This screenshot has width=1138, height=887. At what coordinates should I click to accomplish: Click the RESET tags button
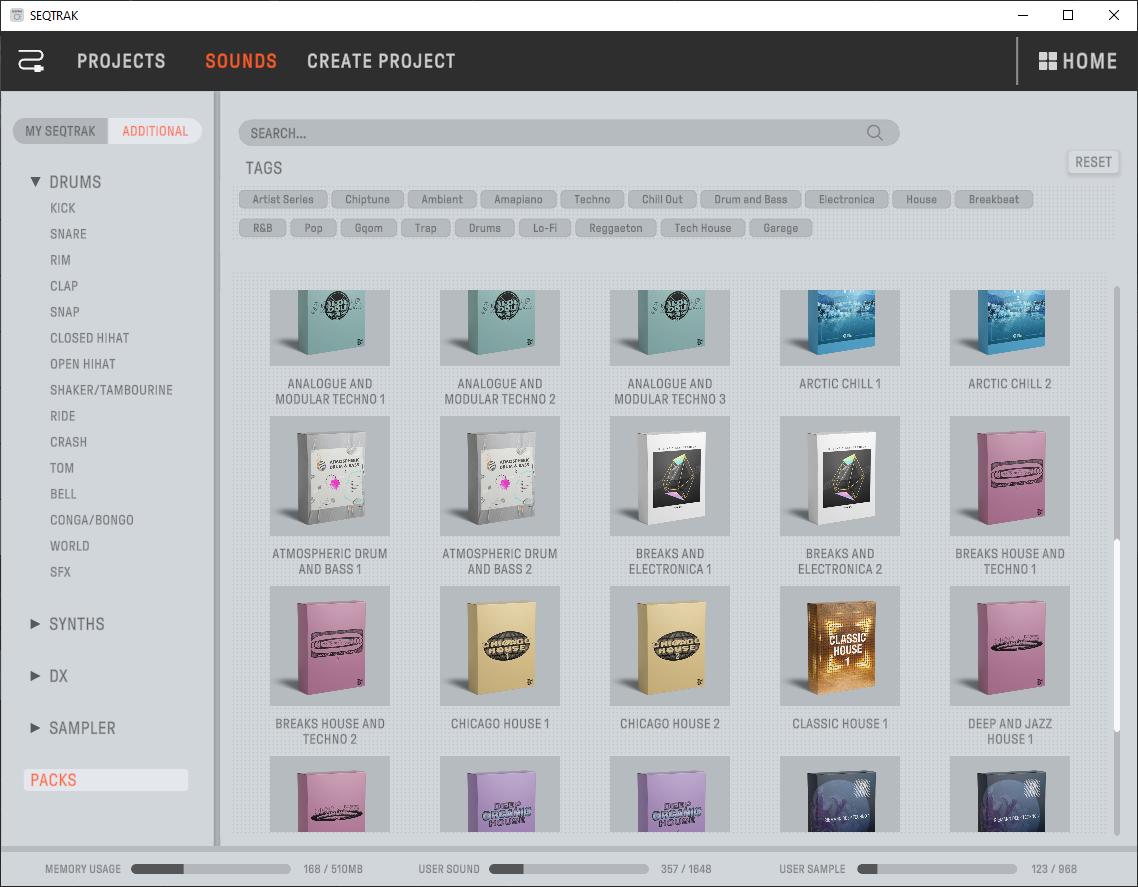coord(1093,162)
